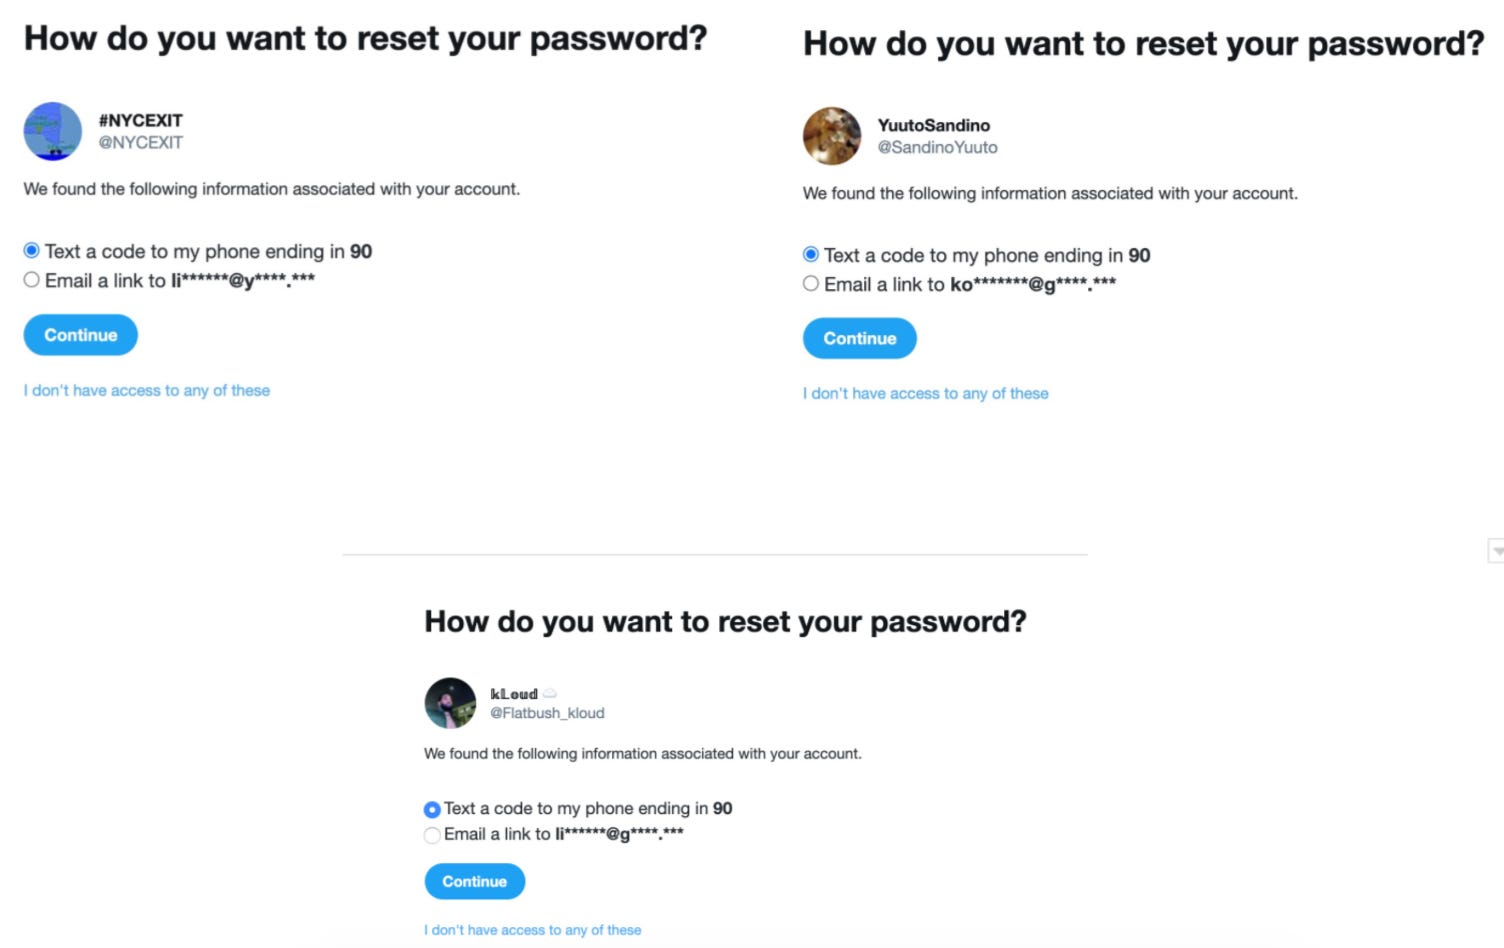Image resolution: width=1504 pixels, height=948 pixels.
Task: Select 'Email a link to ko*******@g****.***' for YuutoSandino
Action: pyautogui.click(x=810, y=283)
